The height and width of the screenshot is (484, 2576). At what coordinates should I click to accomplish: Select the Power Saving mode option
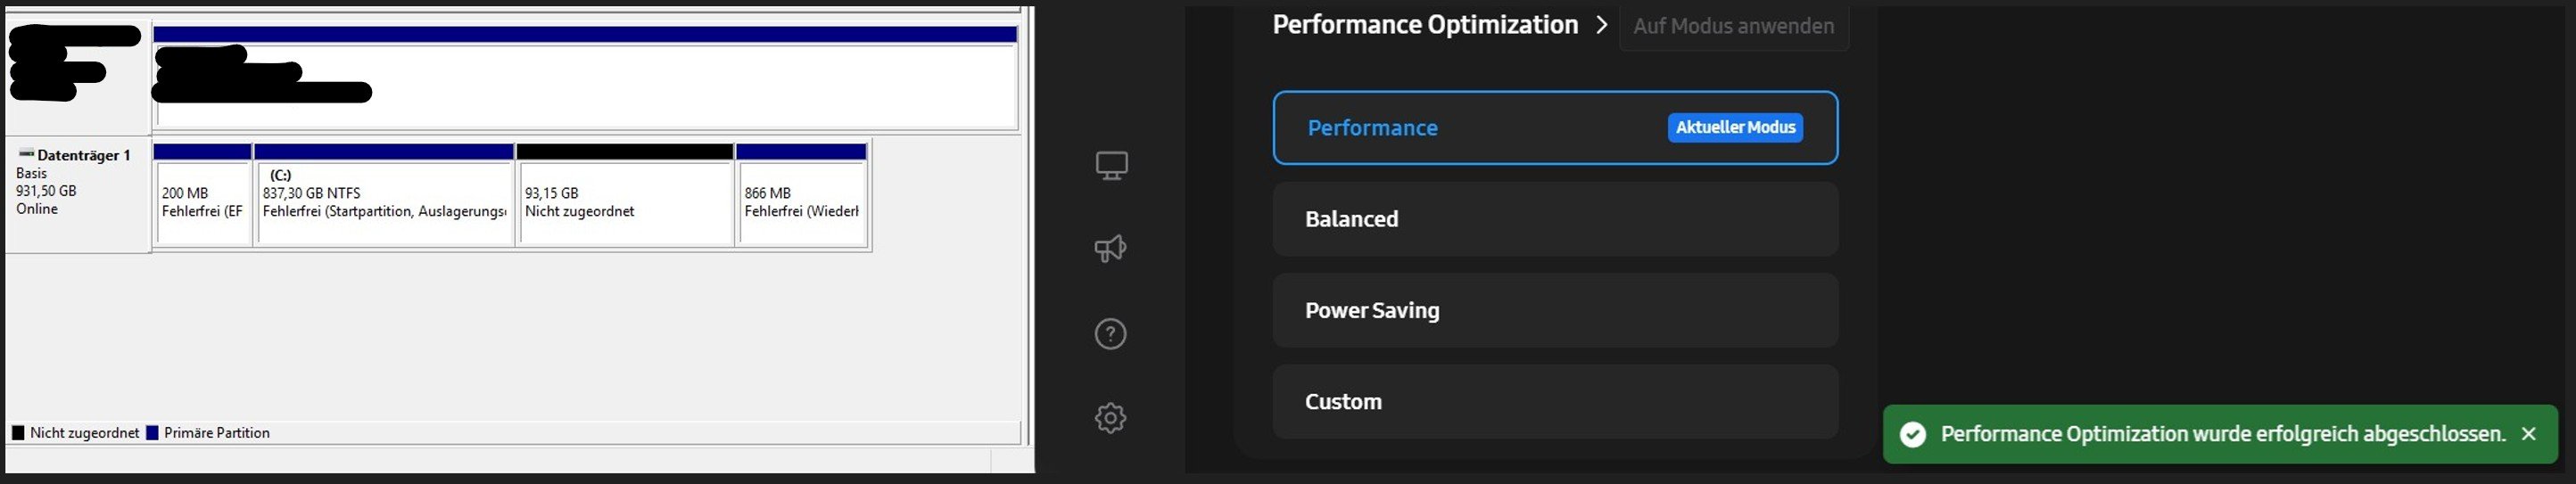coord(1555,310)
